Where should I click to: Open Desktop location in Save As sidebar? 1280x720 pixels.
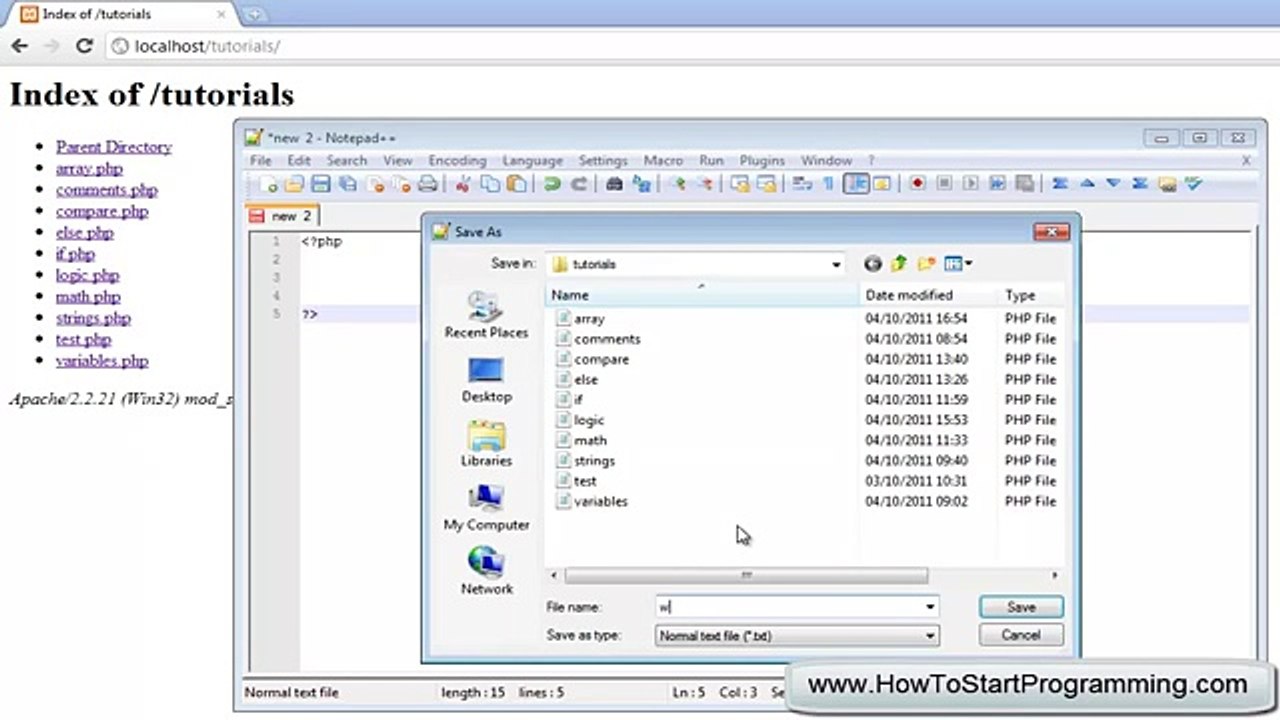click(487, 380)
